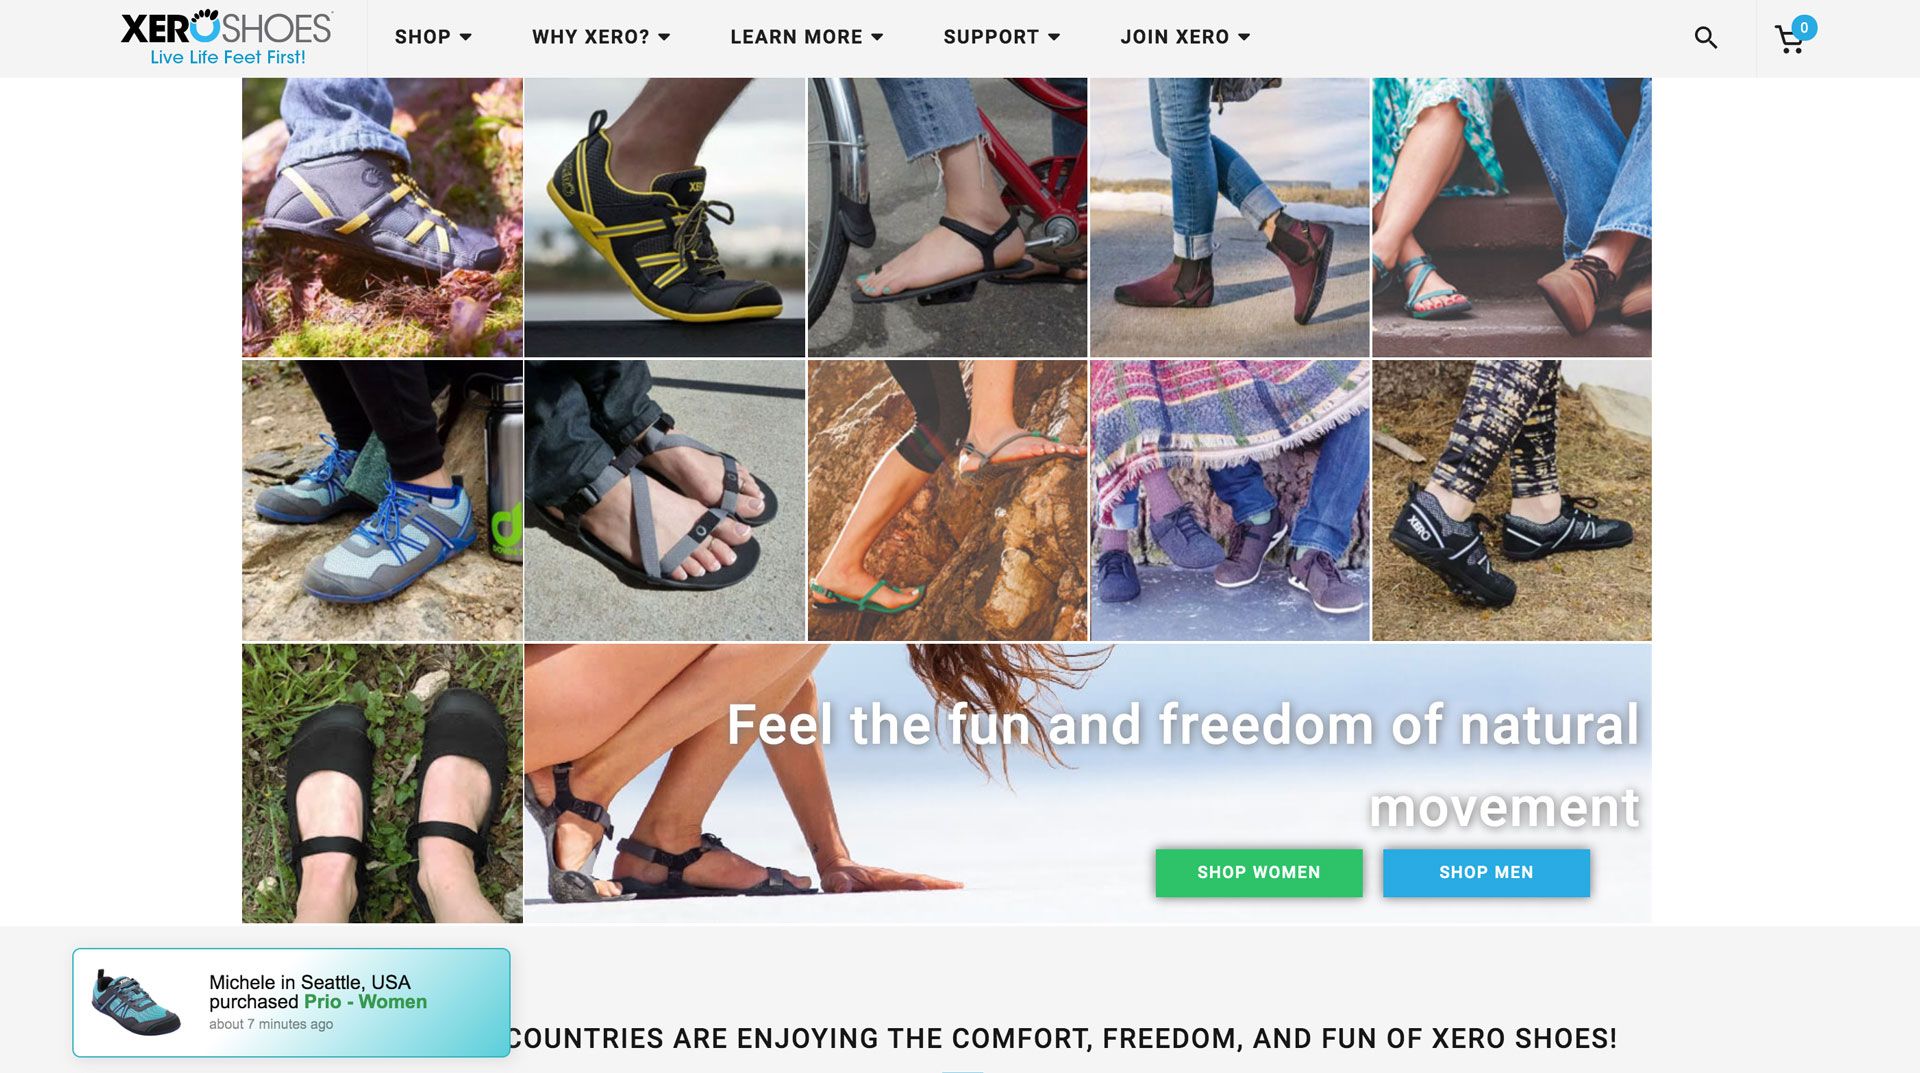The image size is (1920, 1073).
Task: Click the cart item count badge
Action: pos(1804,28)
